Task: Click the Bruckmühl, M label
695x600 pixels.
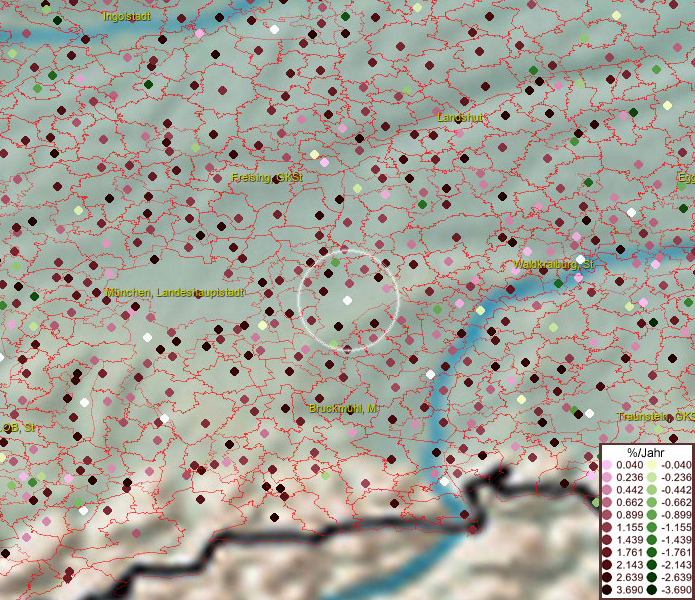Action: point(343,408)
